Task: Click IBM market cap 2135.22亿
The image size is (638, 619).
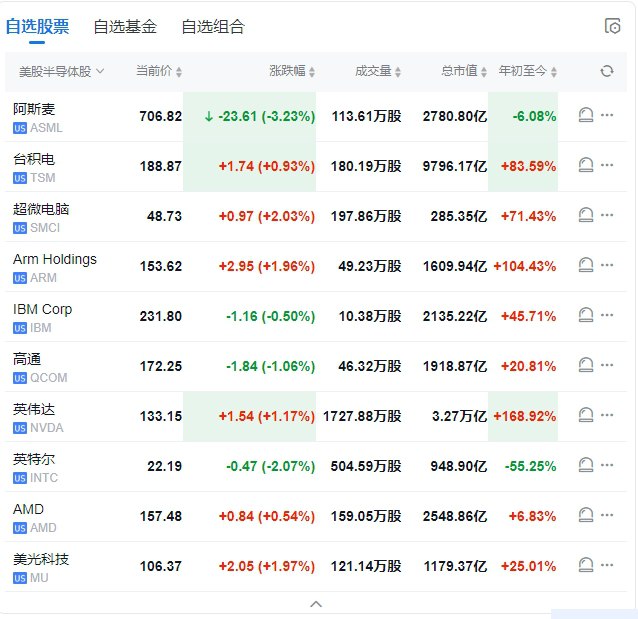Action: coord(455,317)
